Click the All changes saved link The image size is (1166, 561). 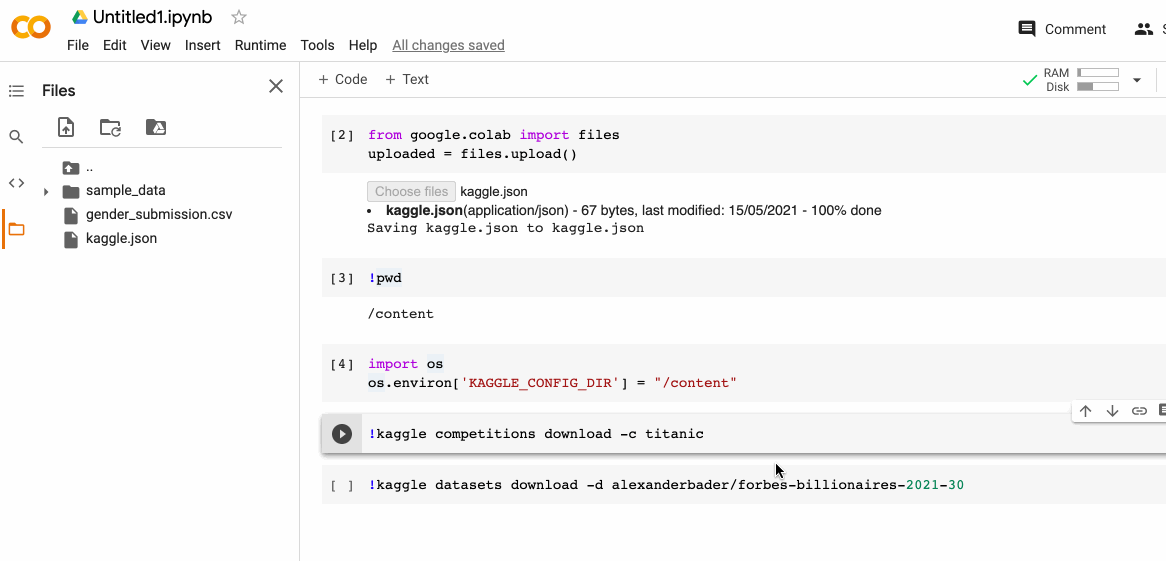click(x=448, y=45)
